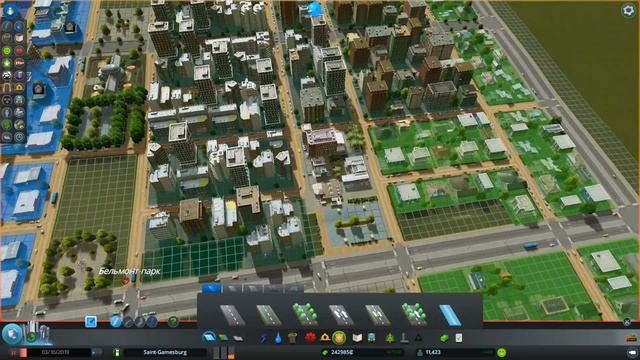Viewport: 640px width, 360px height.
Task: Open the Education book services icon
Action: [x=357, y=338]
